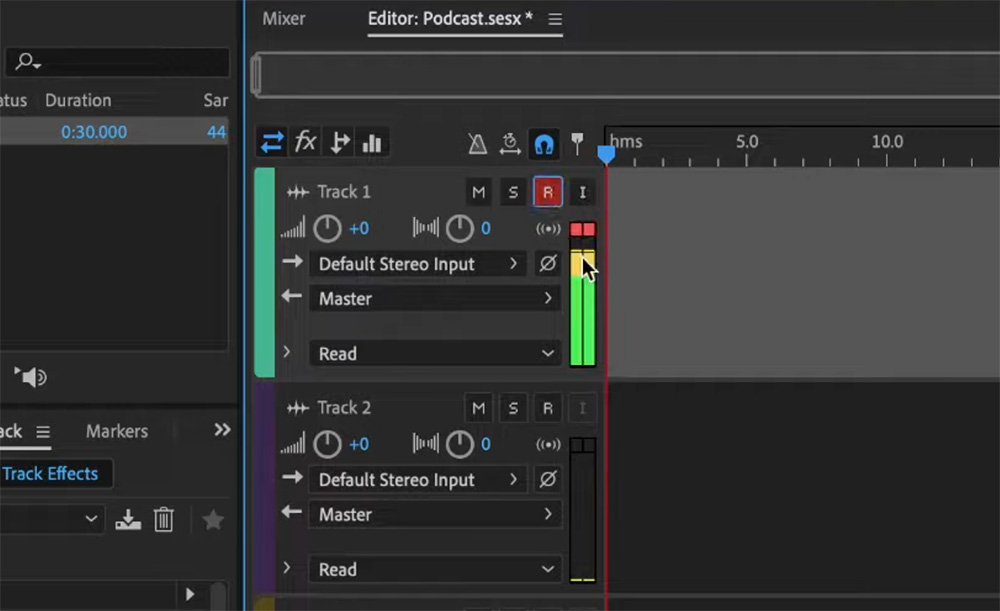1000x611 pixels.
Task: Click the blue playhead marker
Action: pos(606,154)
